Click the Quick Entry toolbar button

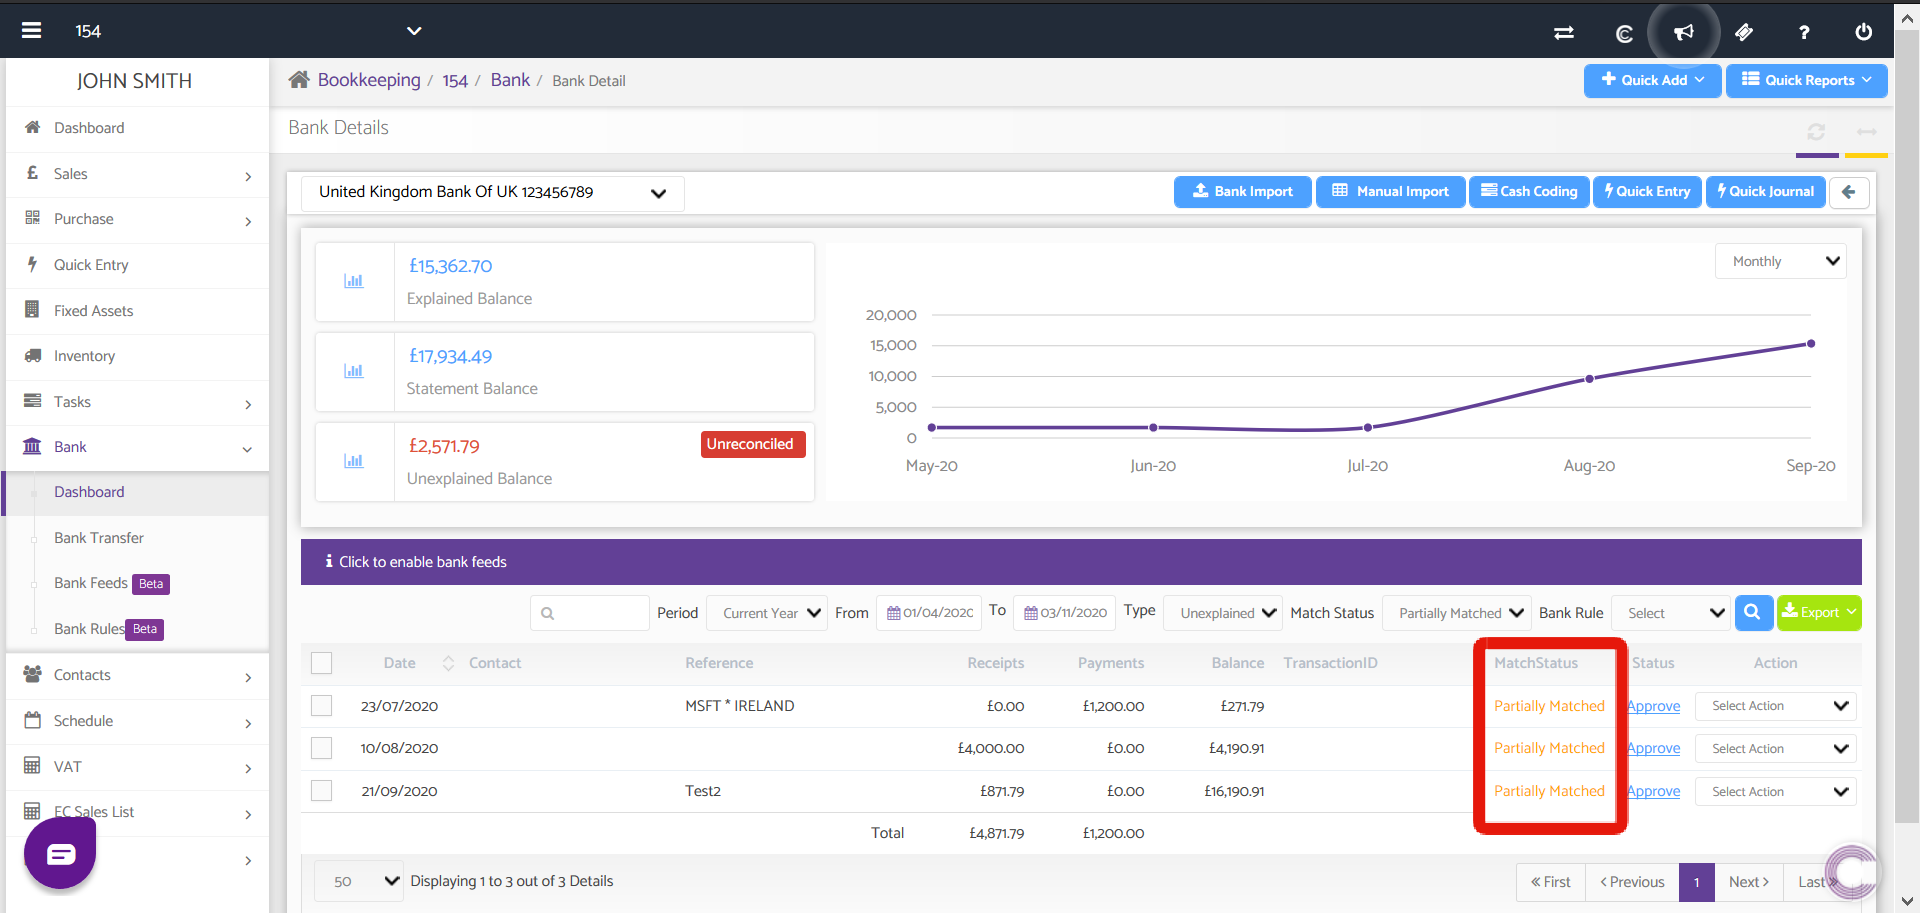click(1647, 192)
